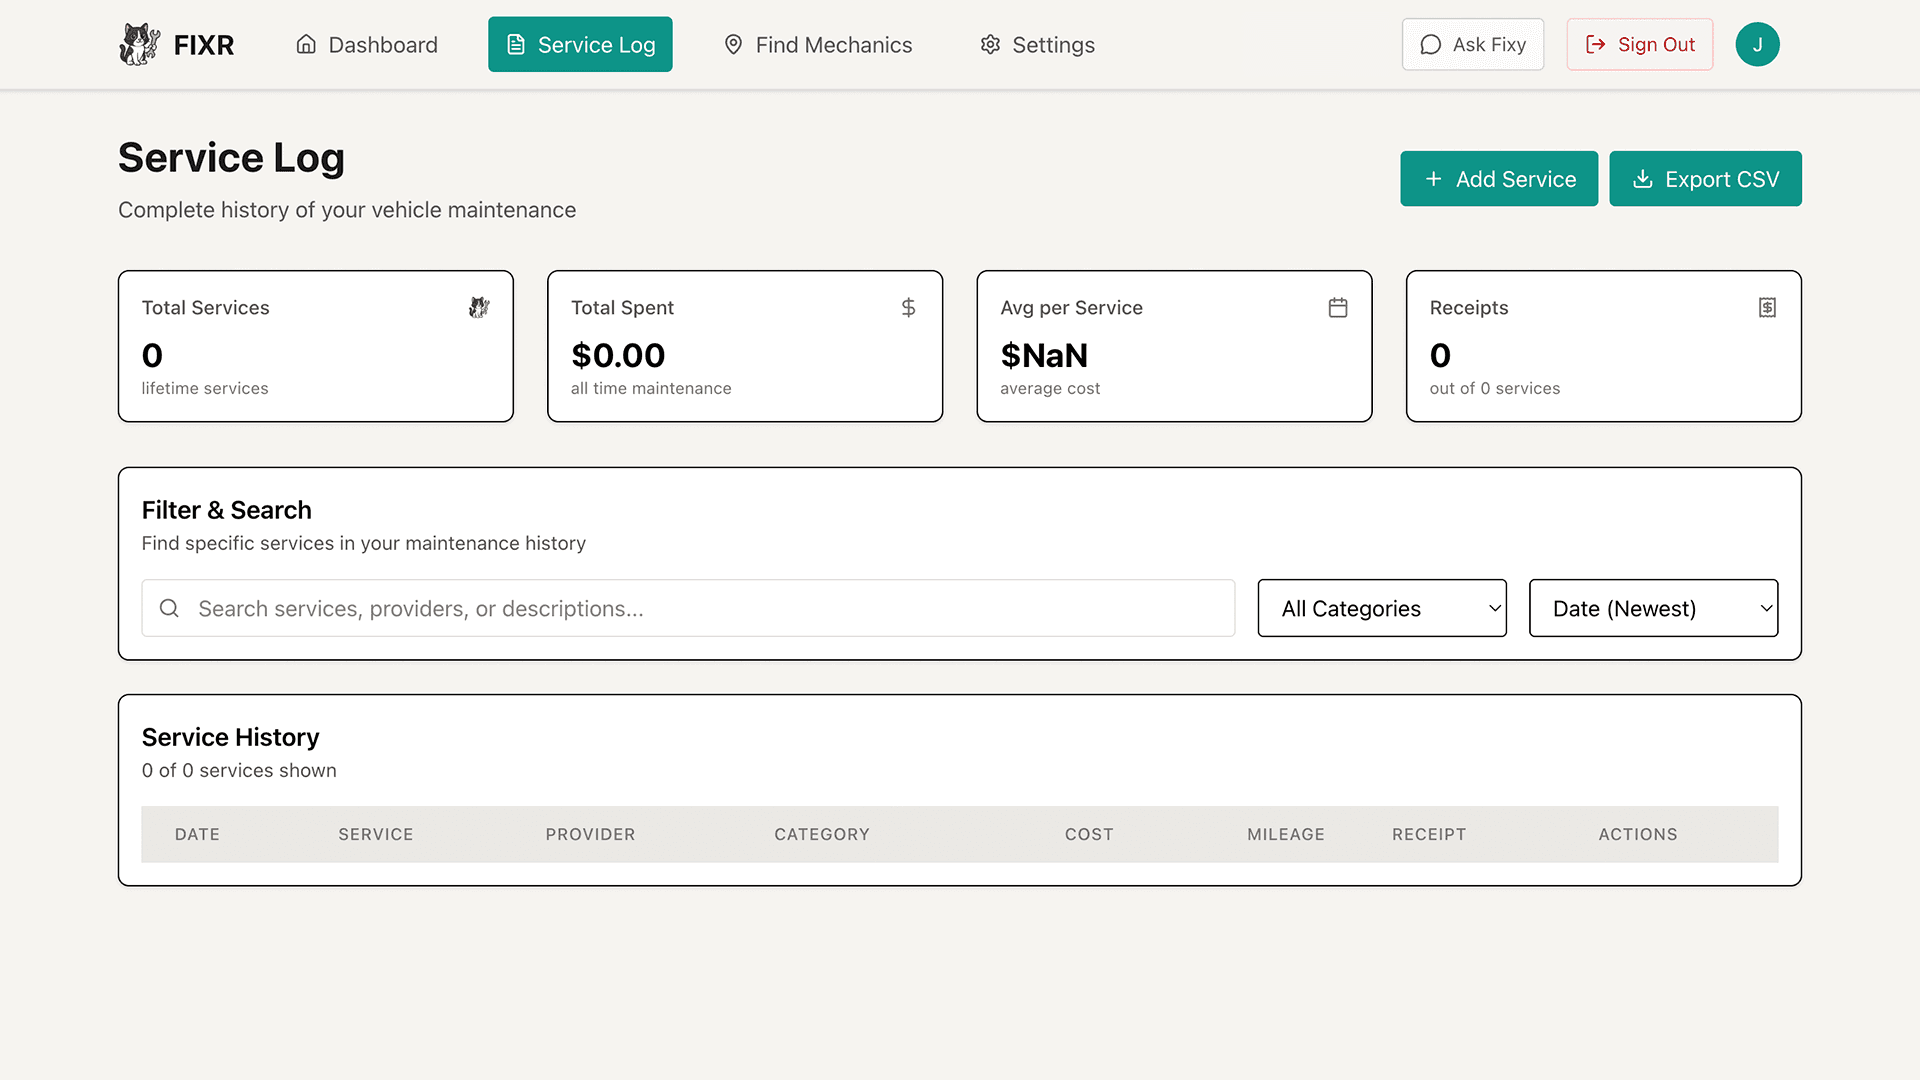Screen dimensions: 1920x1080
Task: Click the chat bubble icon in Ask Fixy
Action: [1431, 44]
